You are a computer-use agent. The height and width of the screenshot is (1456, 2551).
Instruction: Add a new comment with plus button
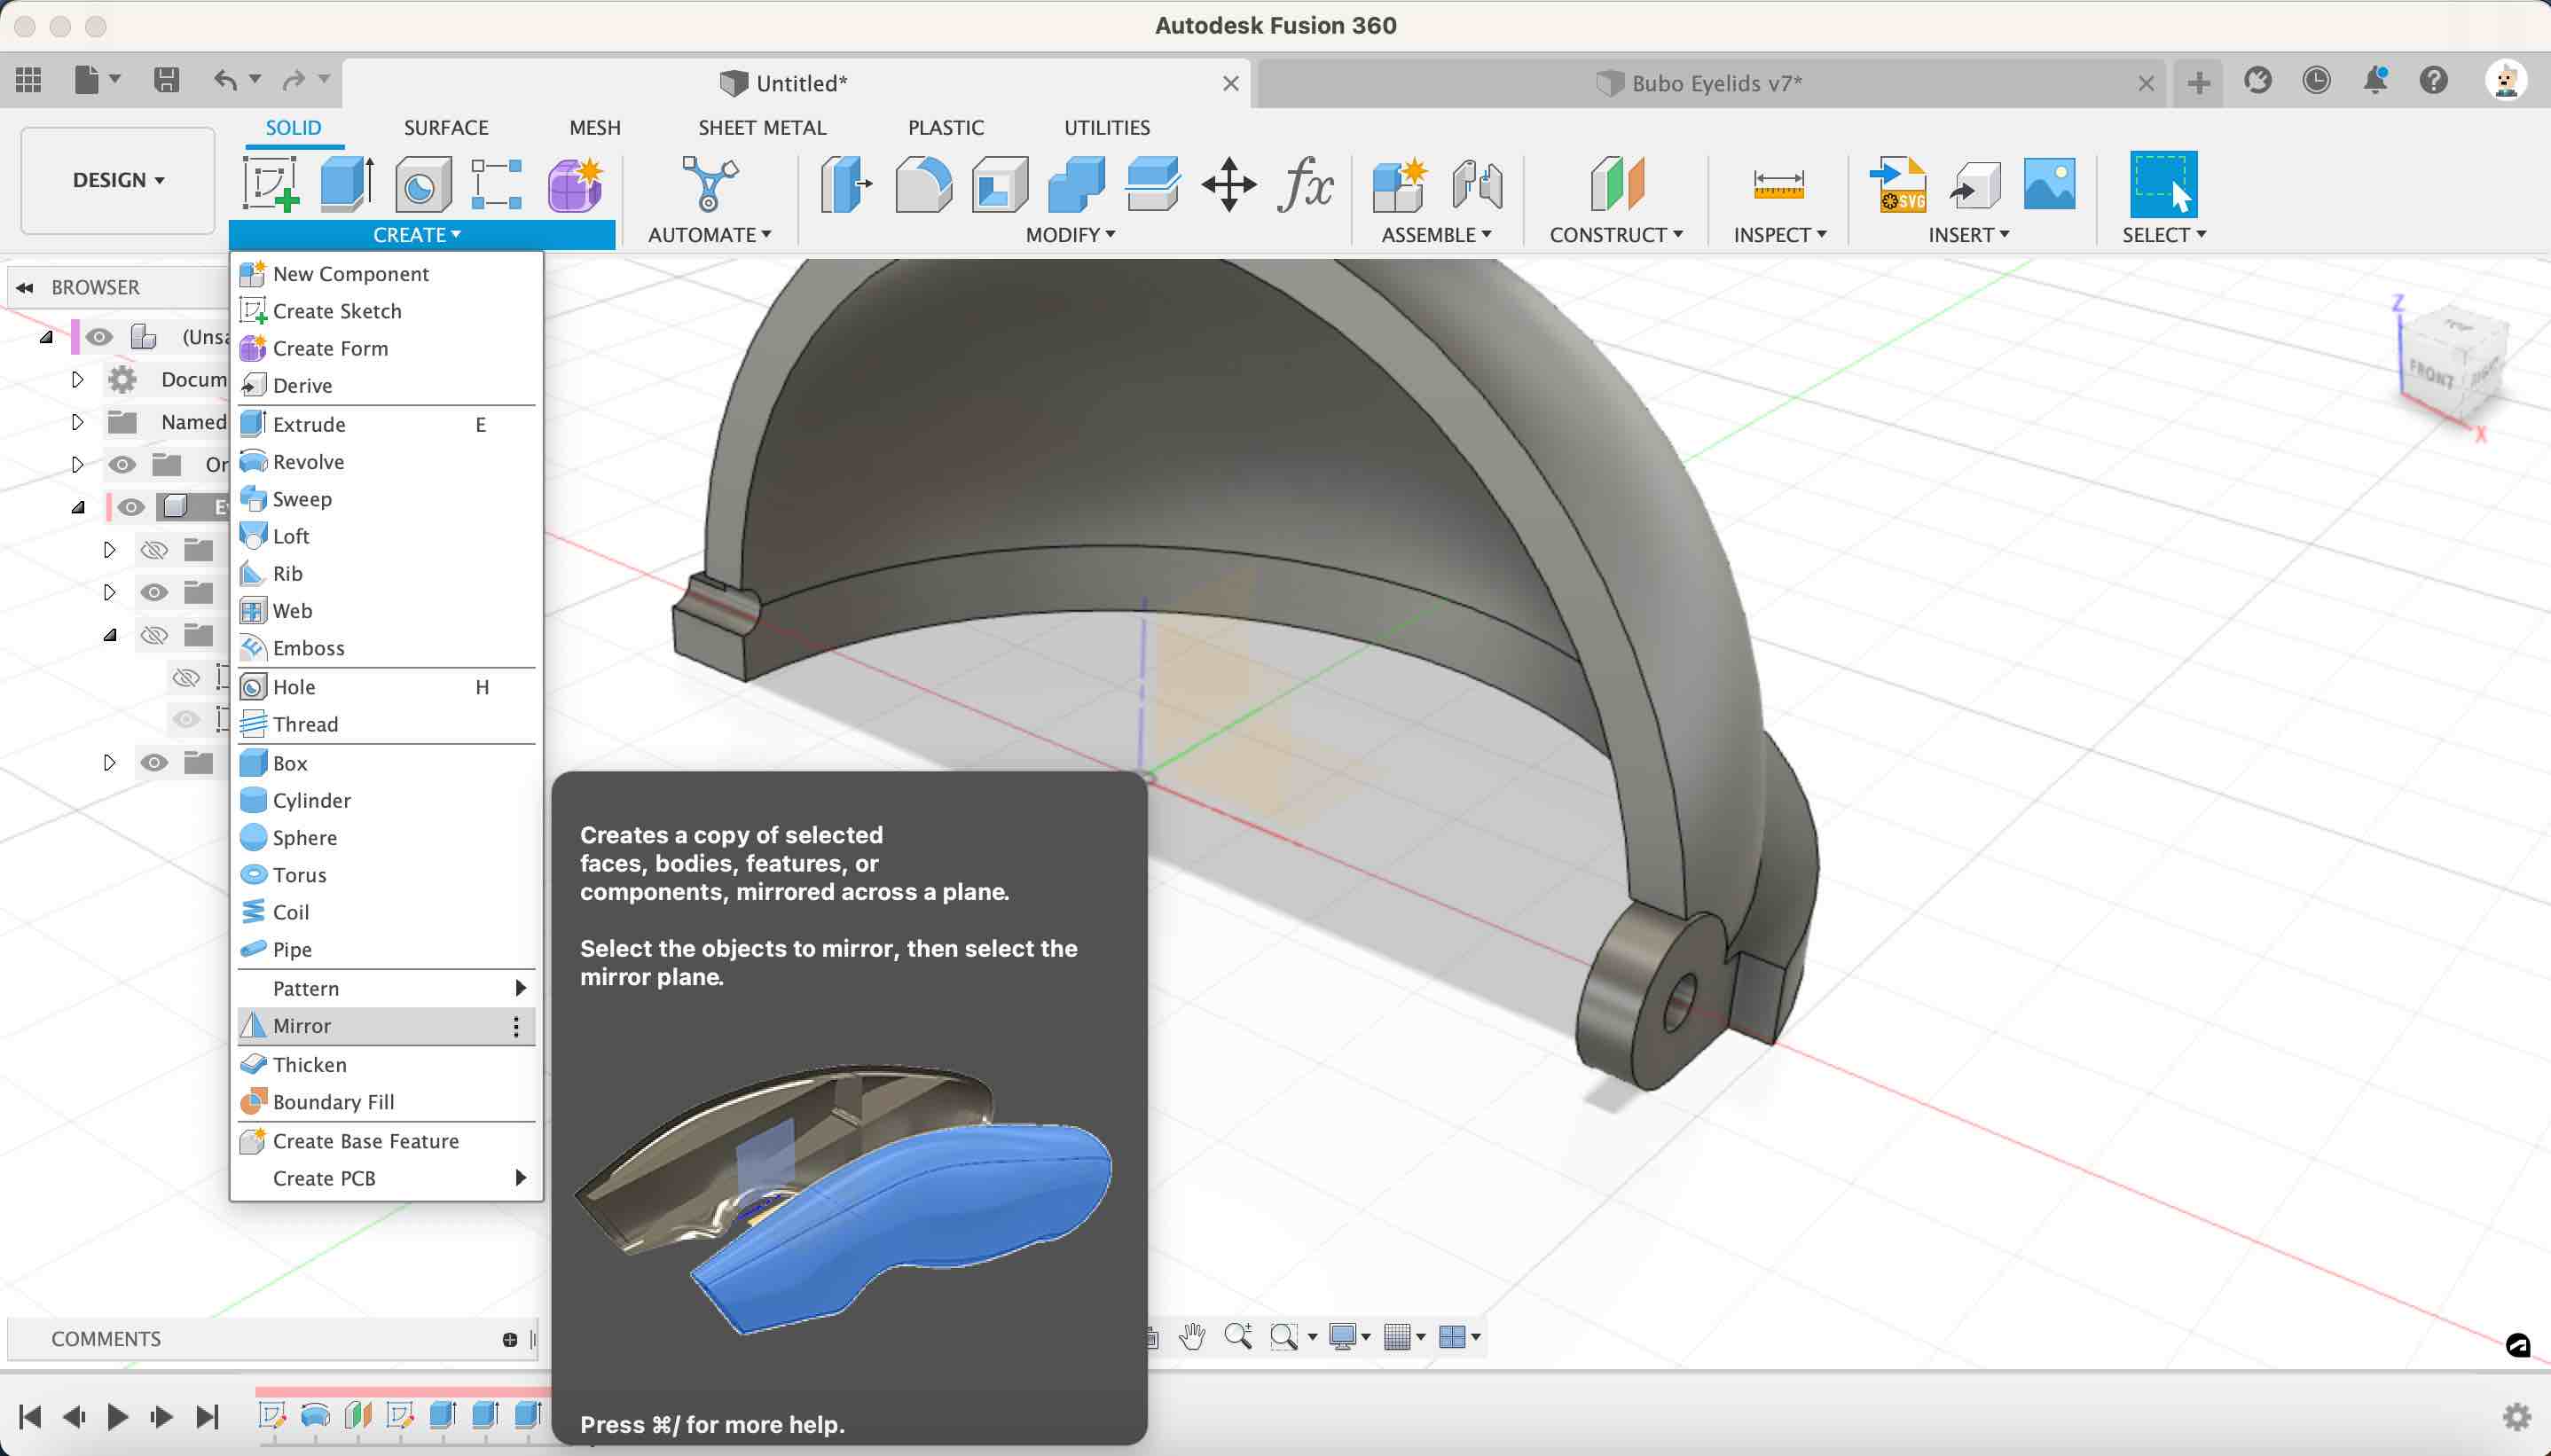tap(510, 1340)
